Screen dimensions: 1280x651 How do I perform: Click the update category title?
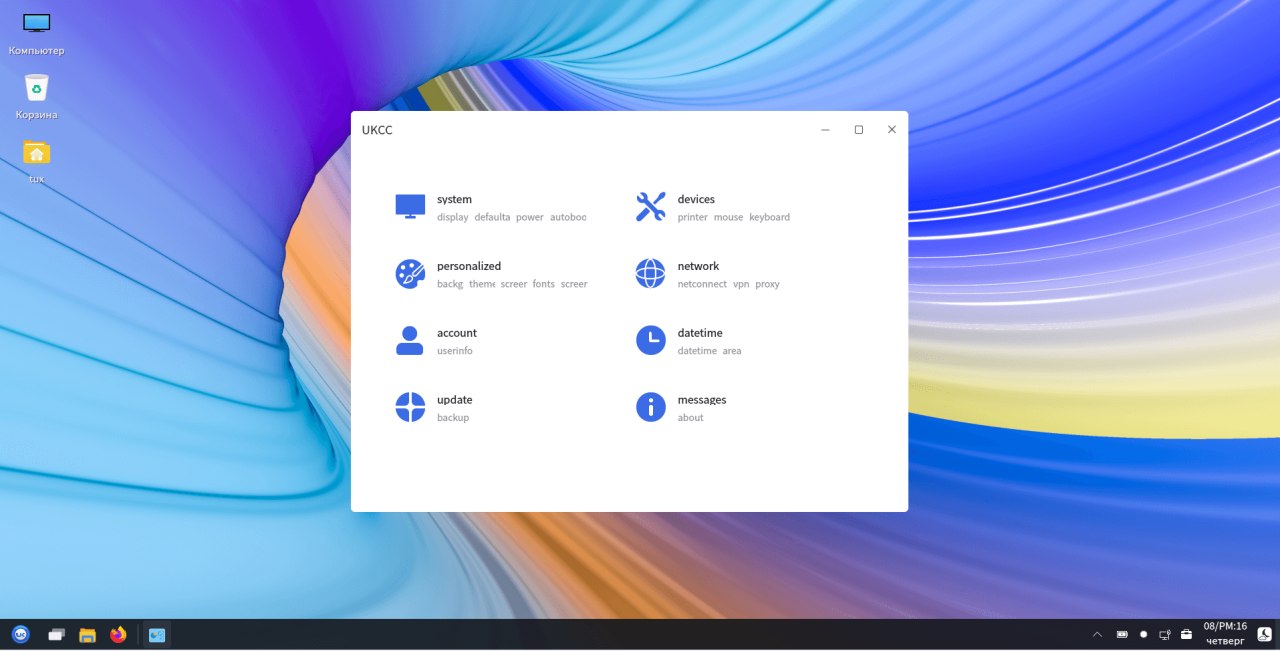tap(454, 400)
